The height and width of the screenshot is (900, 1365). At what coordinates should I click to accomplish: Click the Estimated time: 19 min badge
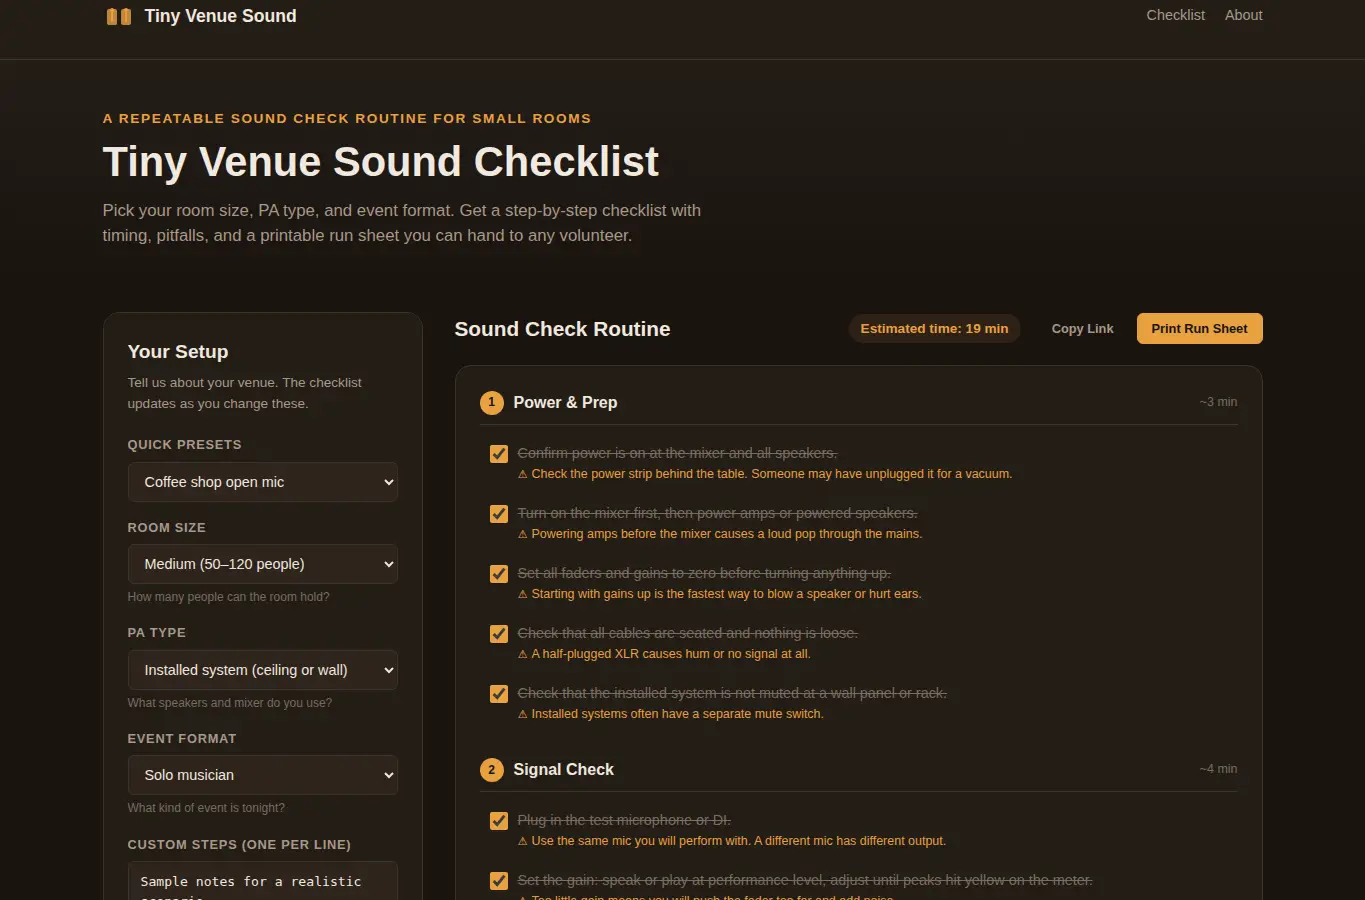(x=934, y=328)
